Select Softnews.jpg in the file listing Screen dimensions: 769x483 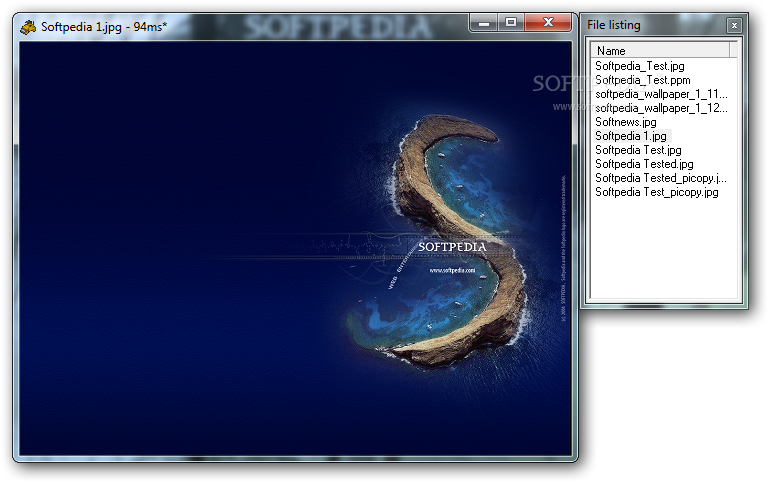tap(625, 122)
